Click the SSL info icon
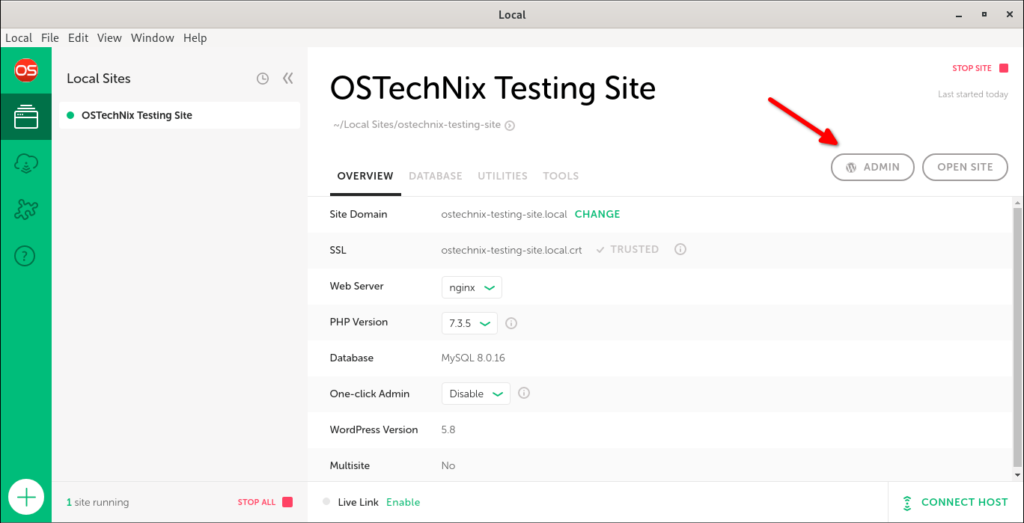The height and width of the screenshot is (523, 1024). pyautogui.click(x=680, y=249)
